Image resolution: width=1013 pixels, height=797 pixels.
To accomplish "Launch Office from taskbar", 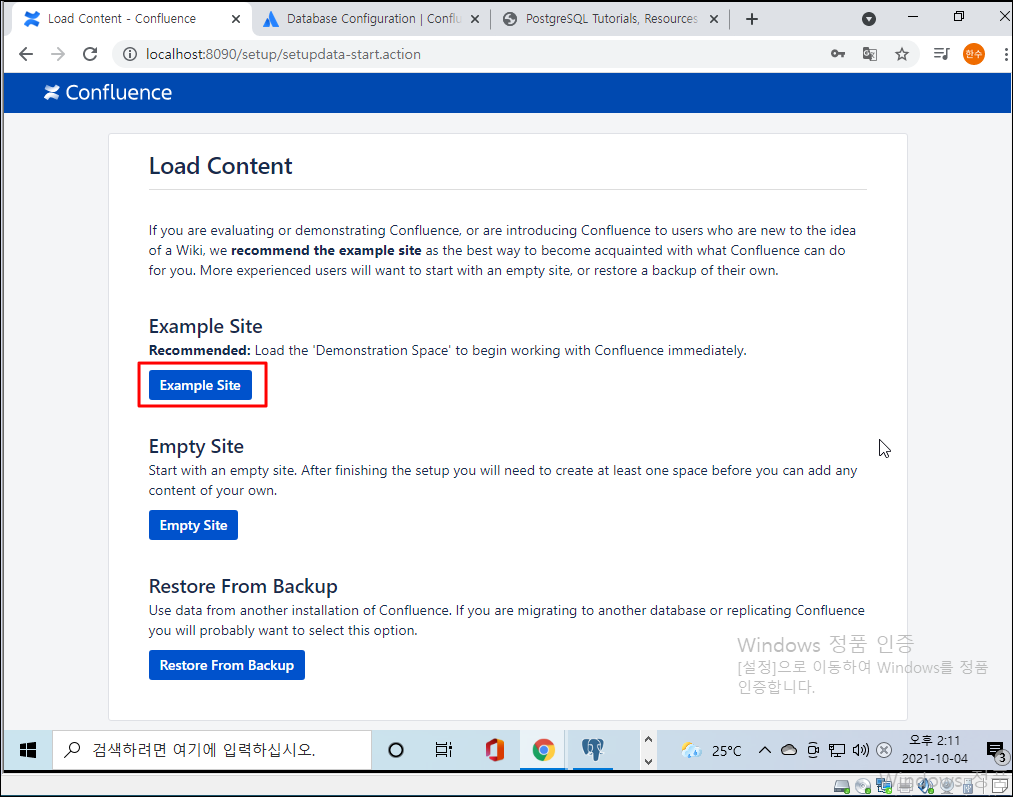I will pyautogui.click(x=495, y=750).
